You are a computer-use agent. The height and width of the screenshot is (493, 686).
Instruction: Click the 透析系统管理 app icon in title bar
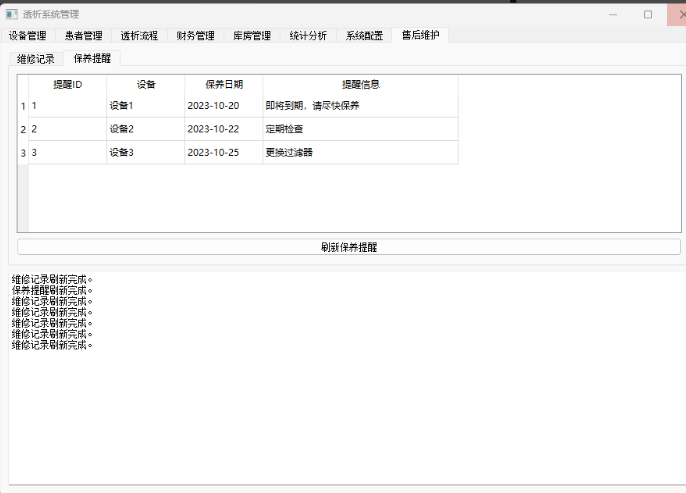(x=12, y=14)
